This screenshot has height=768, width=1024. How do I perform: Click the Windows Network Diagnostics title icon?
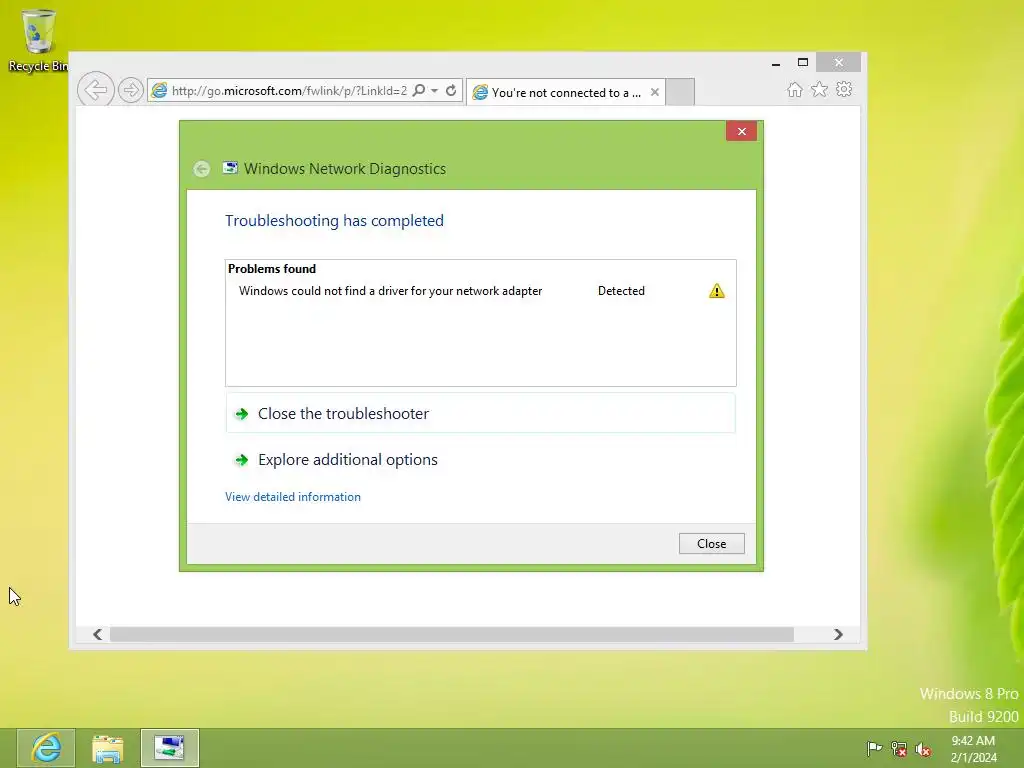point(230,168)
